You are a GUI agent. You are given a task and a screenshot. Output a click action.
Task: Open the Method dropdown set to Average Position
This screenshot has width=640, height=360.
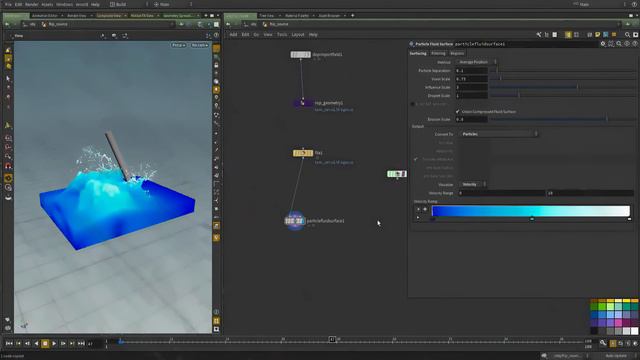[477, 62]
